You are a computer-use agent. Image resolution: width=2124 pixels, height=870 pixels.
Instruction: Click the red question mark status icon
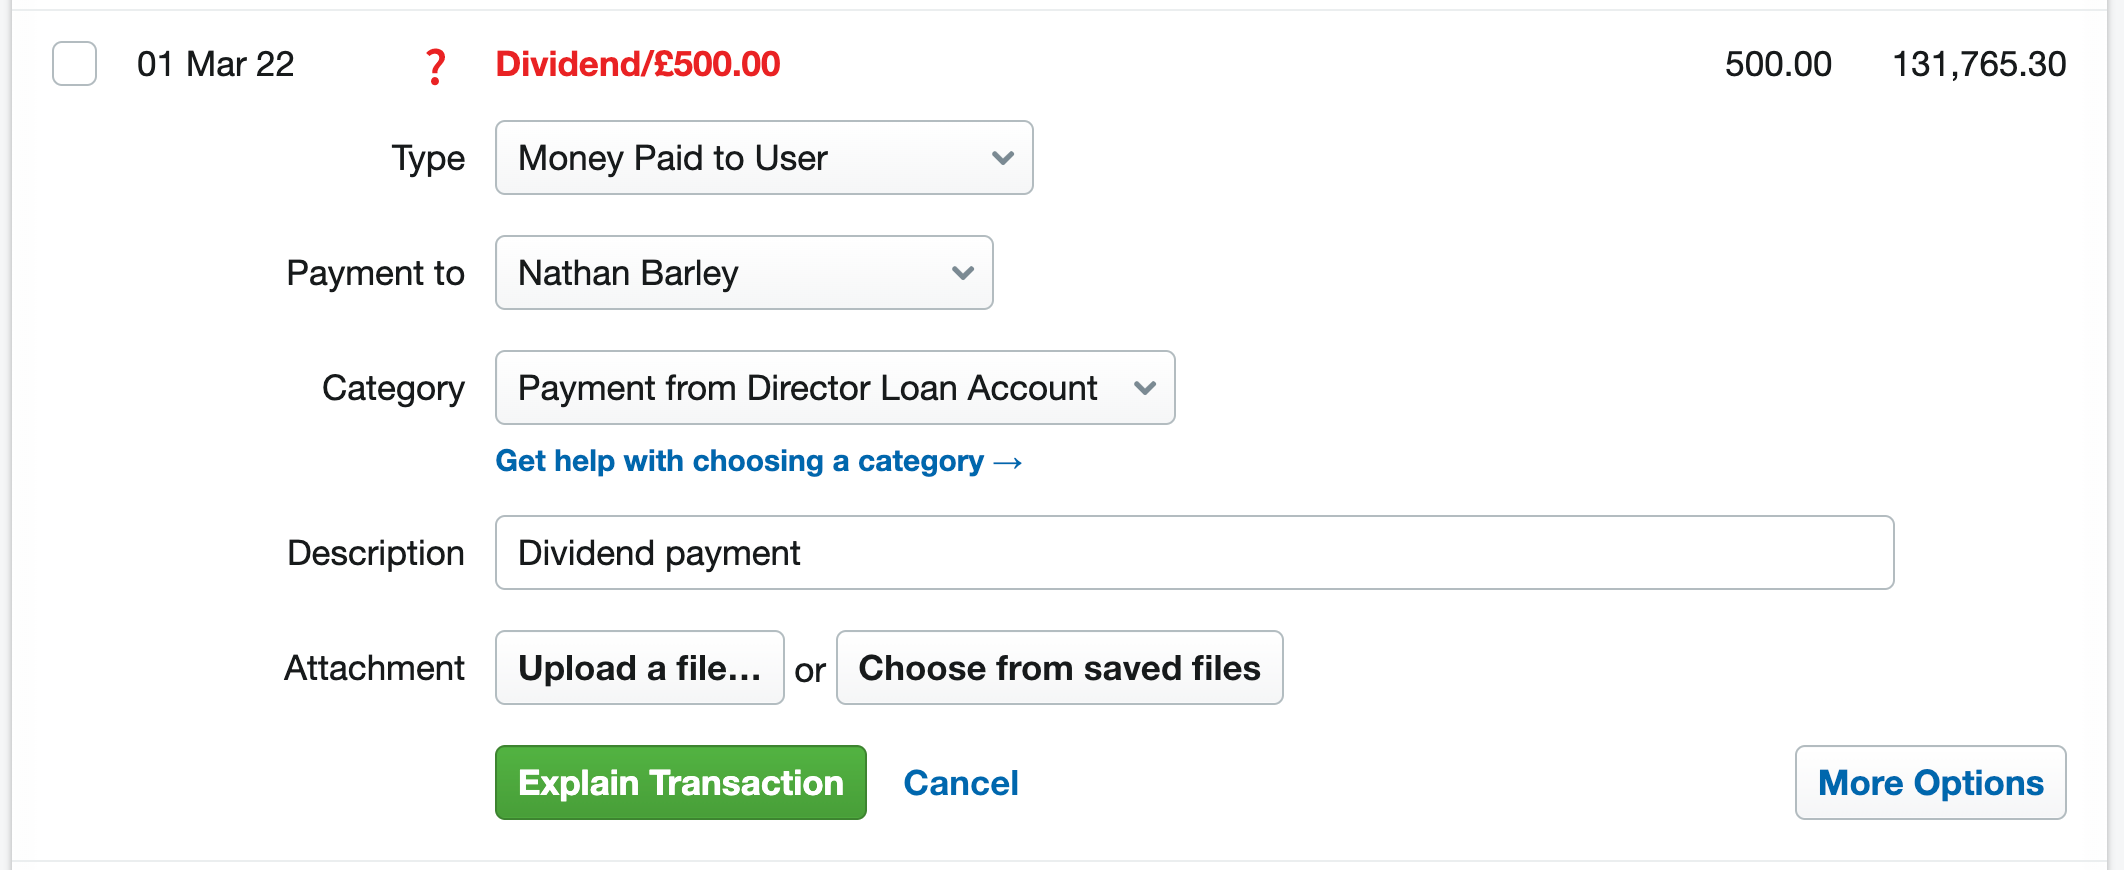(x=435, y=64)
